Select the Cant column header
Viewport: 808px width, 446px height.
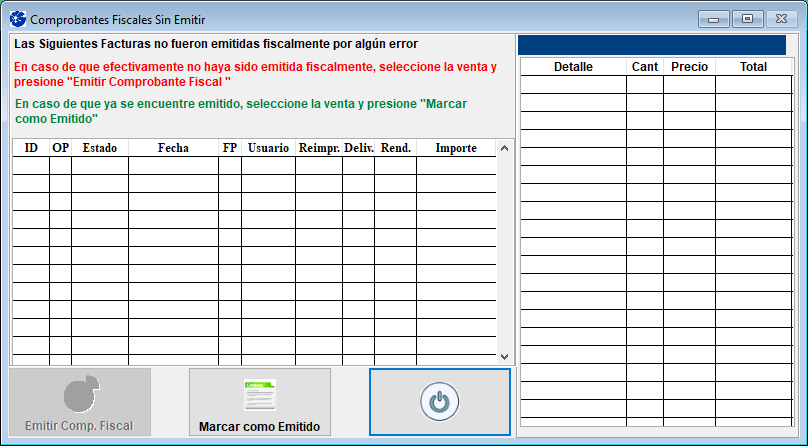click(645, 67)
